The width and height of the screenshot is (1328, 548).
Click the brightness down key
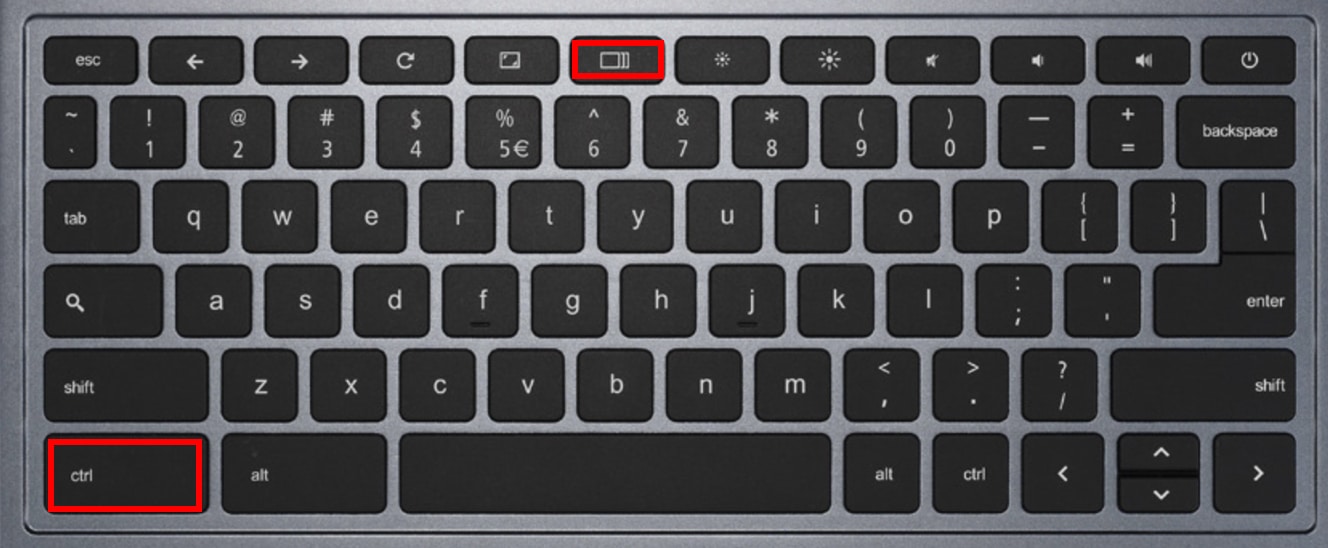tap(721, 61)
